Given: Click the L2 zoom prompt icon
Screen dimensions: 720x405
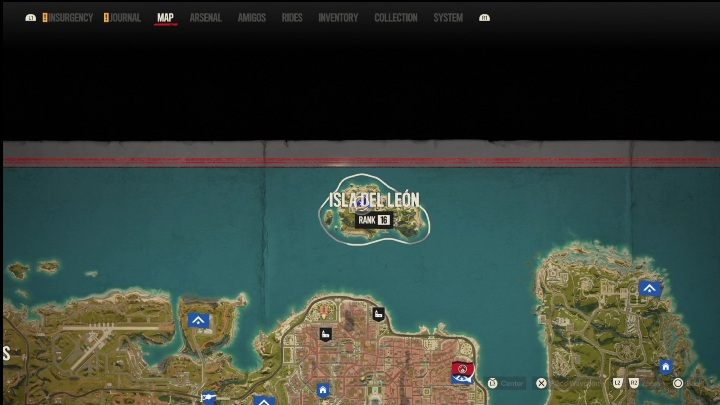Looking at the screenshot, I should (x=618, y=383).
